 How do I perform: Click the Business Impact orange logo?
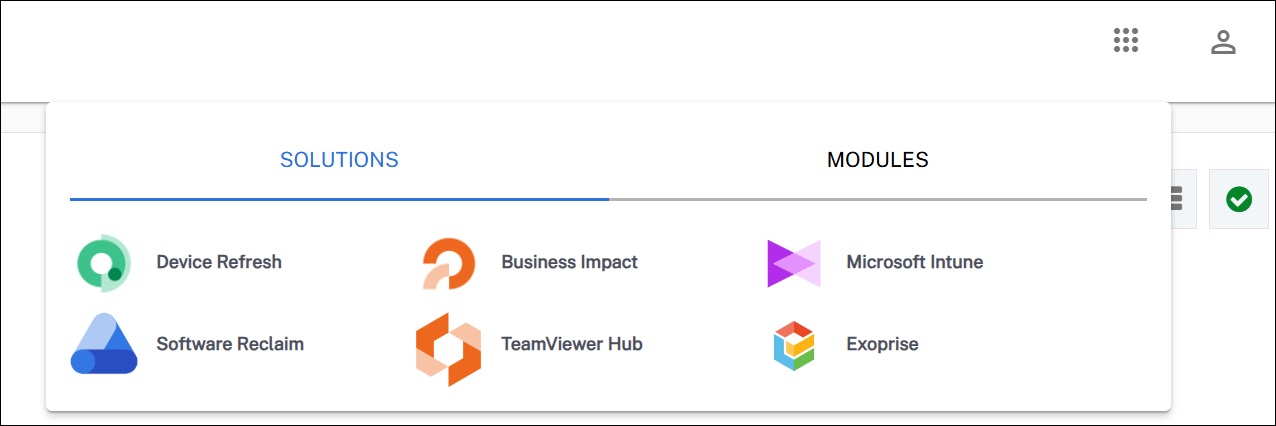click(448, 263)
